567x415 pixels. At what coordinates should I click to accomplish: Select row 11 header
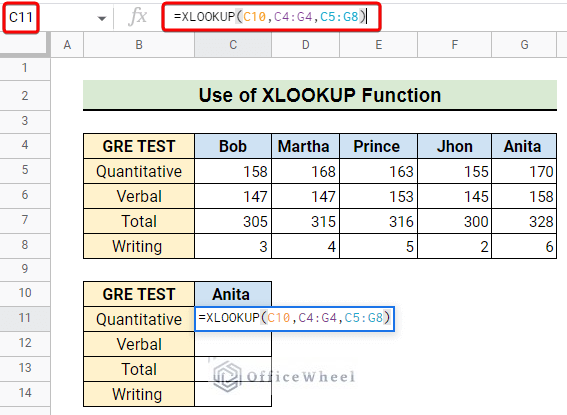(x=25, y=318)
